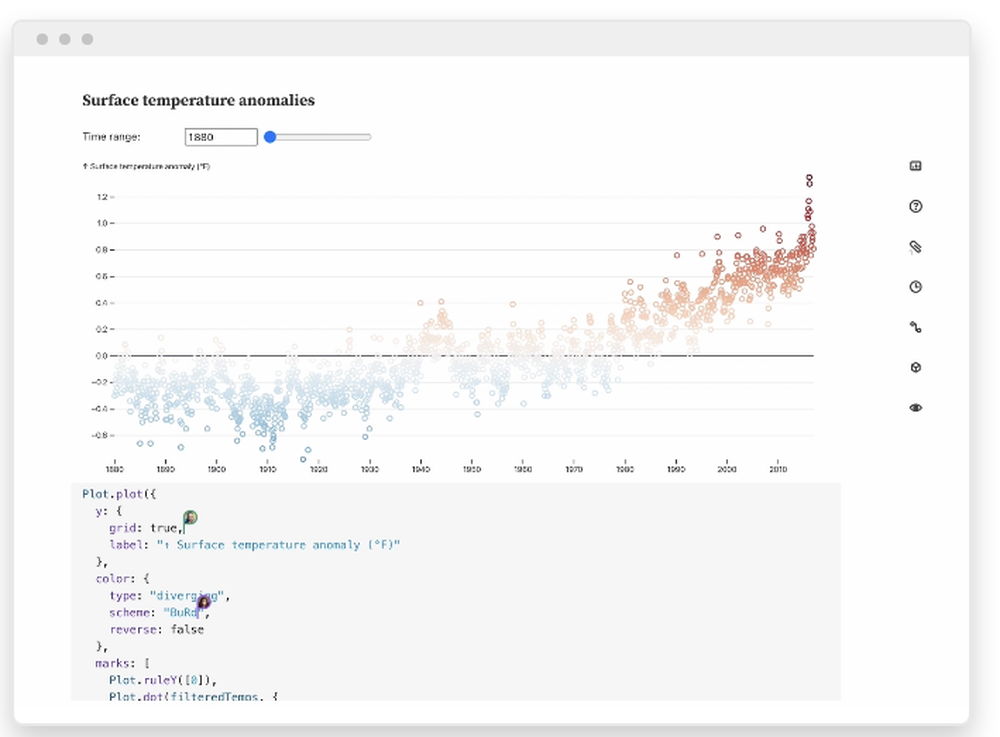Click the topmost dark red data point

pos(809,177)
